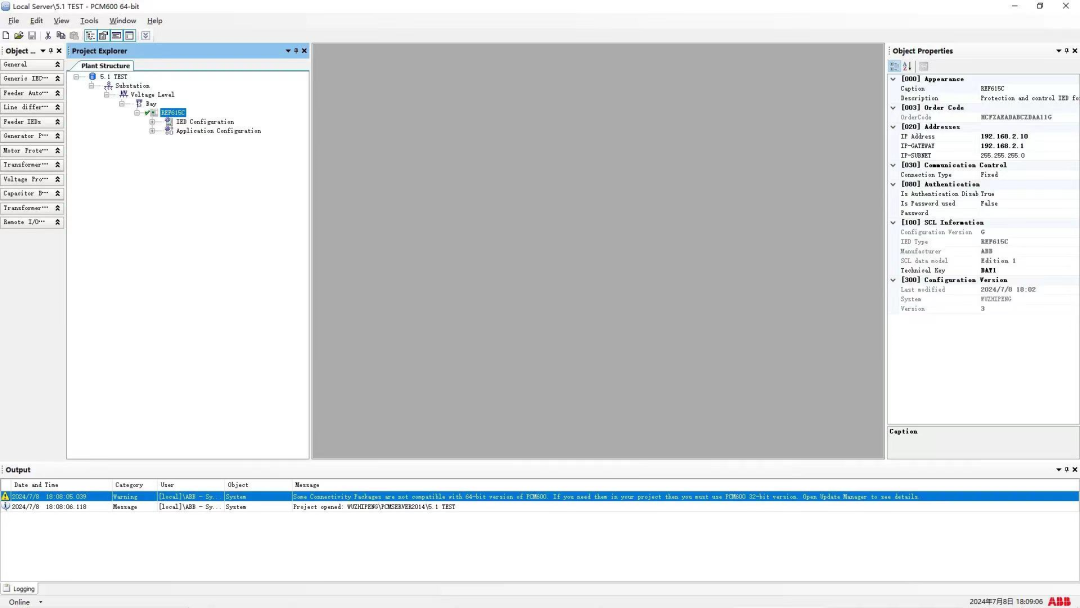Open the Help menu
The height and width of the screenshot is (608, 1080).
(x=154, y=21)
